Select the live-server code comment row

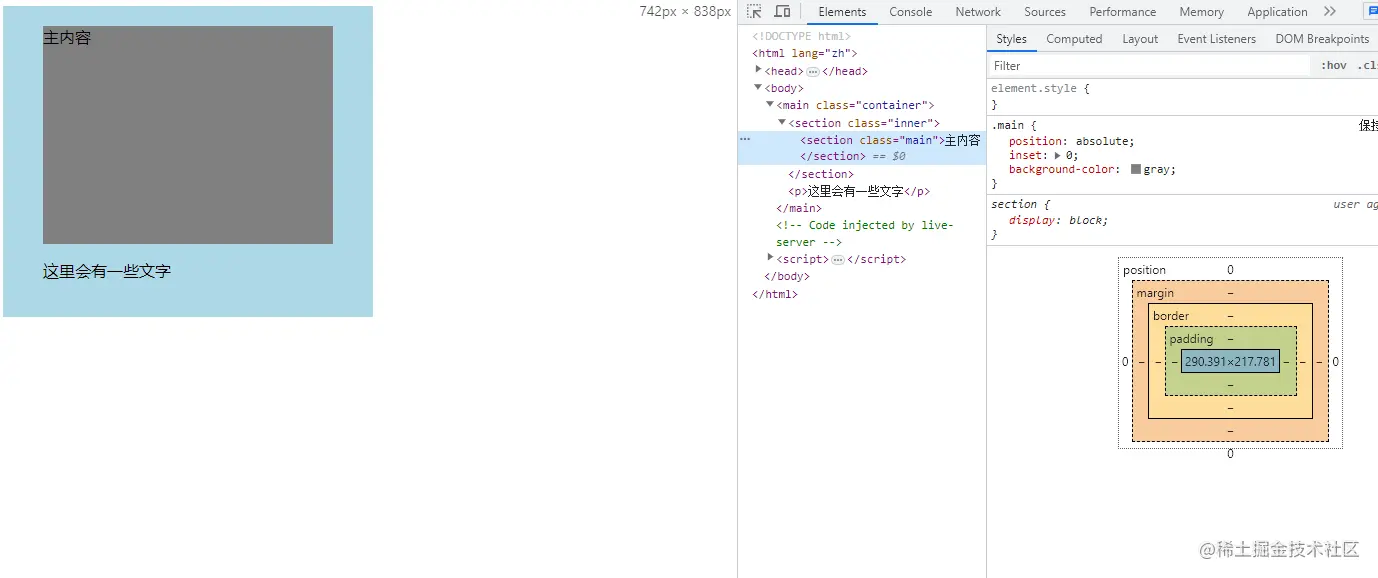tap(864, 233)
